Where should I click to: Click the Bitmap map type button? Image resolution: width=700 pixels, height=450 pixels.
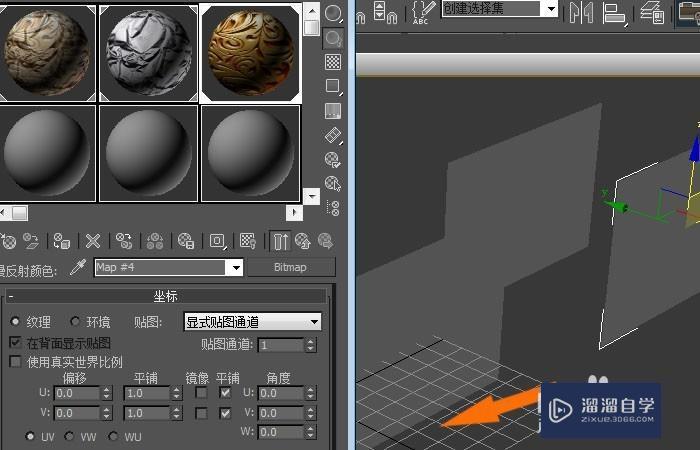[x=291, y=267]
